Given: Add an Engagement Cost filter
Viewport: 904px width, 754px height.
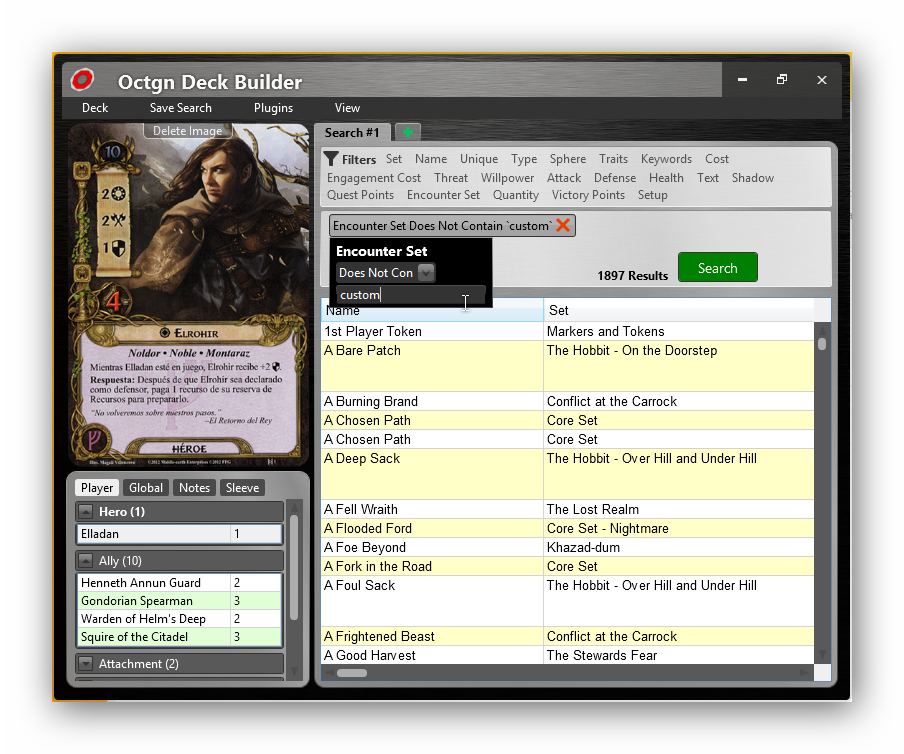Looking at the screenshot, I should pyautogui.click(x=374, y=178).
